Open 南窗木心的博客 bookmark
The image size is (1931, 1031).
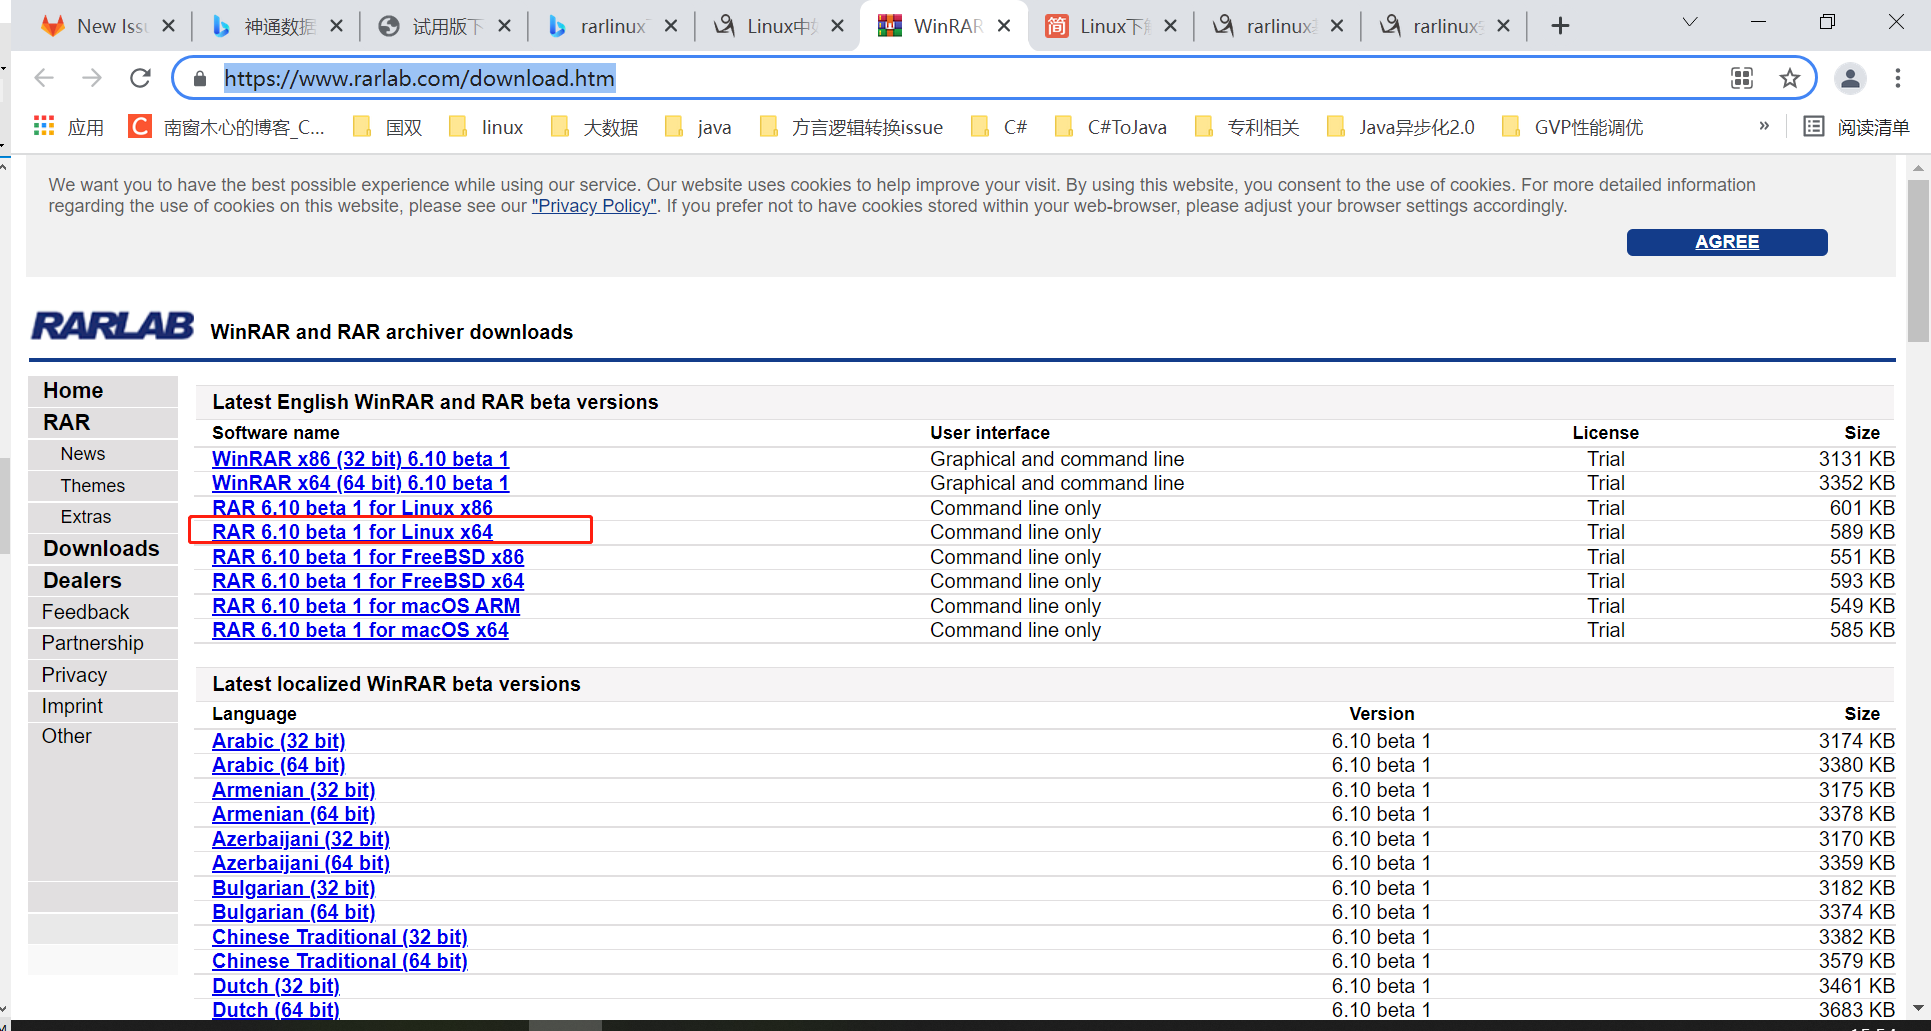click(x=227, y=127)
